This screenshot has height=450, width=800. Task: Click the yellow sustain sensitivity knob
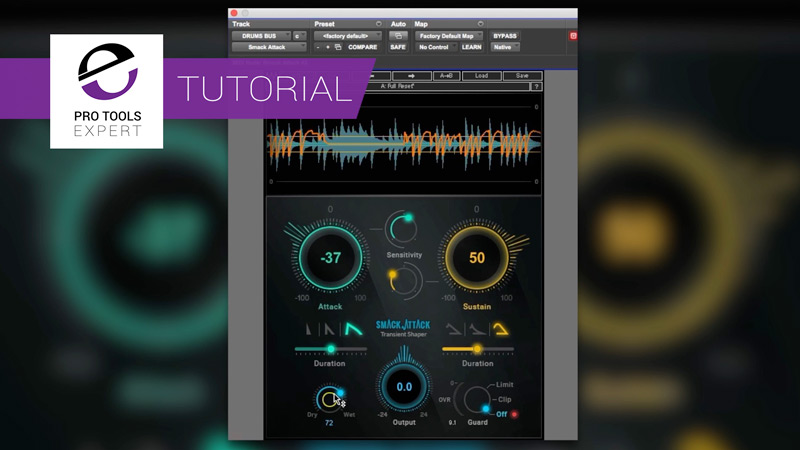(404, 281)
